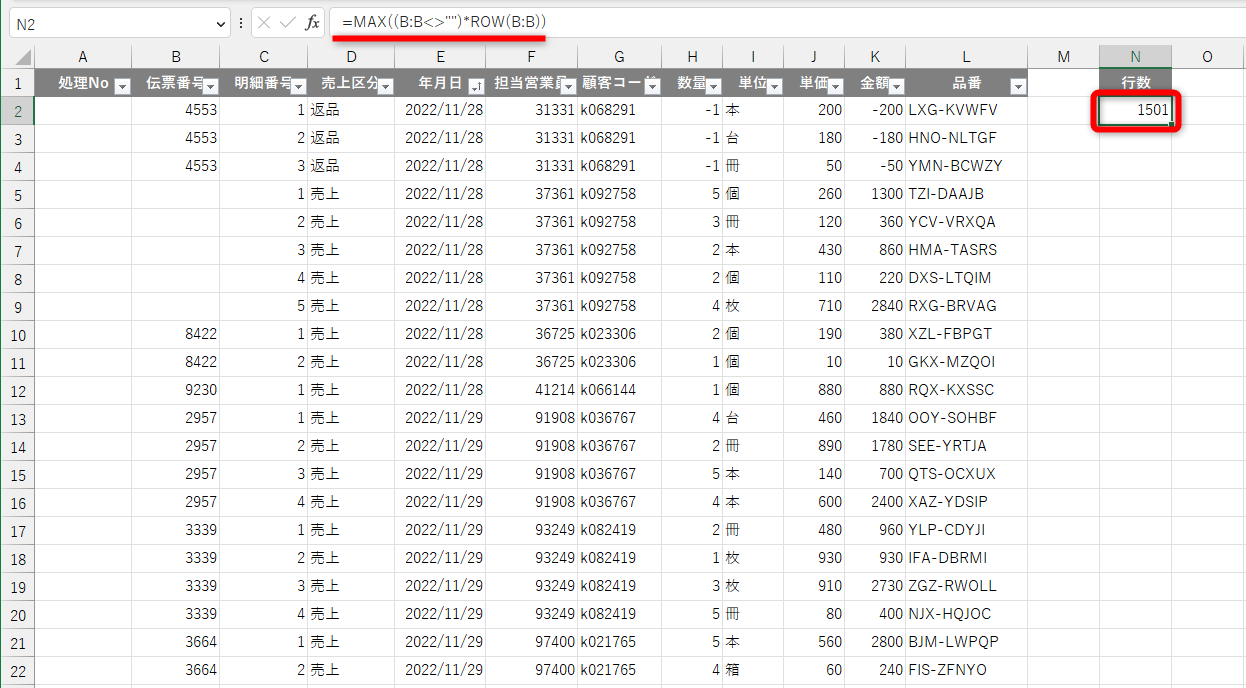This screenshot has height=688, width=1246.
Task: Click inside the Name Box field
Action: [x=100, y=21]
